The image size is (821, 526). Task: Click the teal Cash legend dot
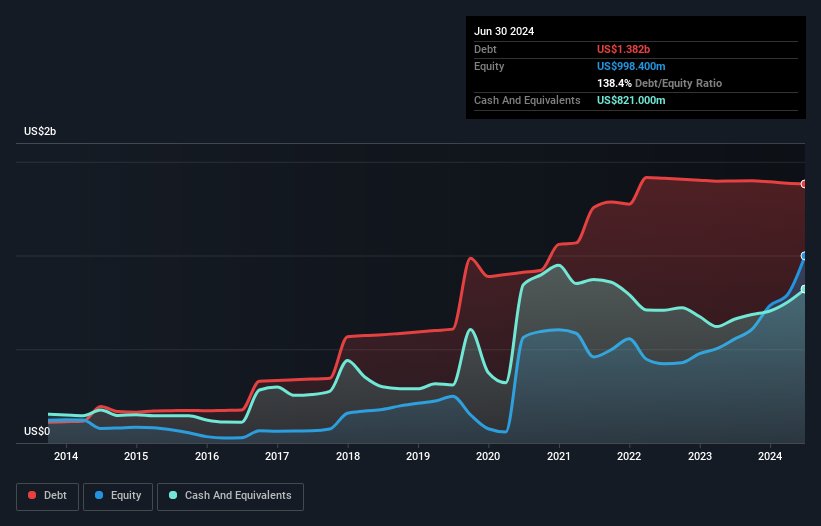coord(173,495)
